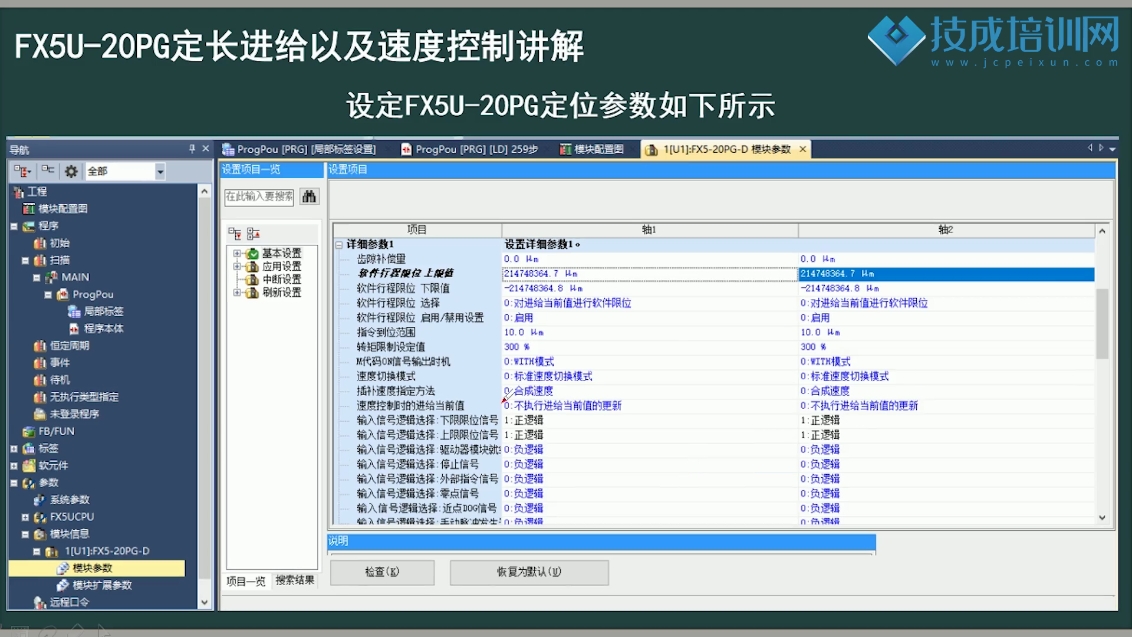
Task: Select 1[U1]:FX5-20PG-D in navigation
Action: [107, 551]
